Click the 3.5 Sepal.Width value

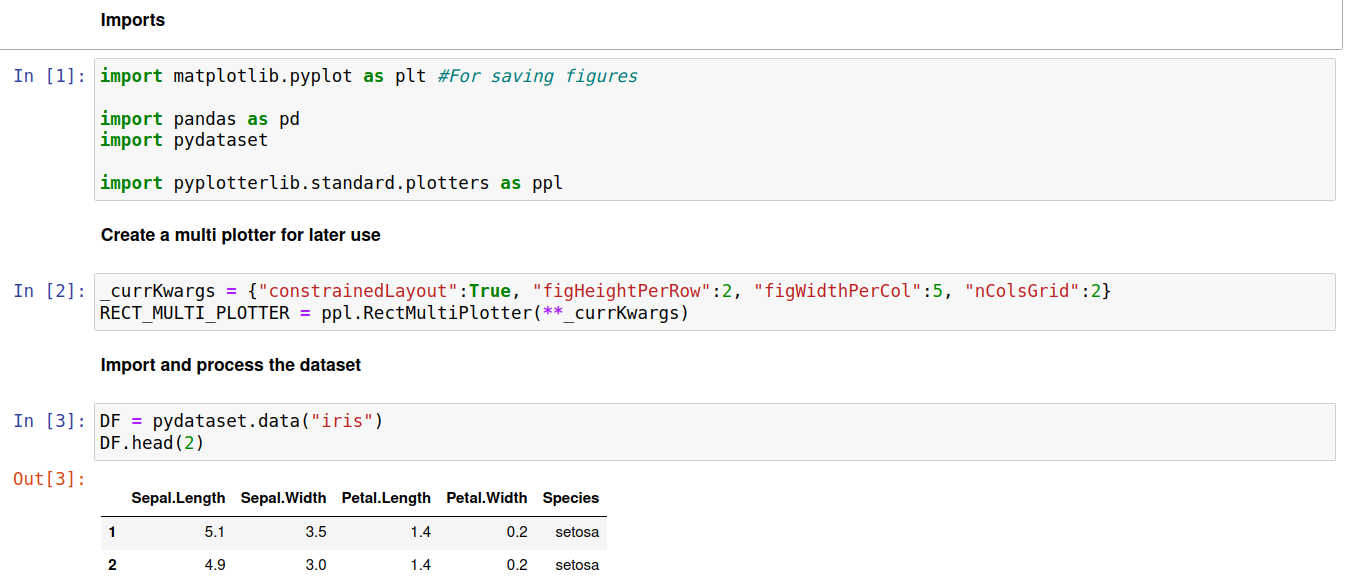pos(316,532)
